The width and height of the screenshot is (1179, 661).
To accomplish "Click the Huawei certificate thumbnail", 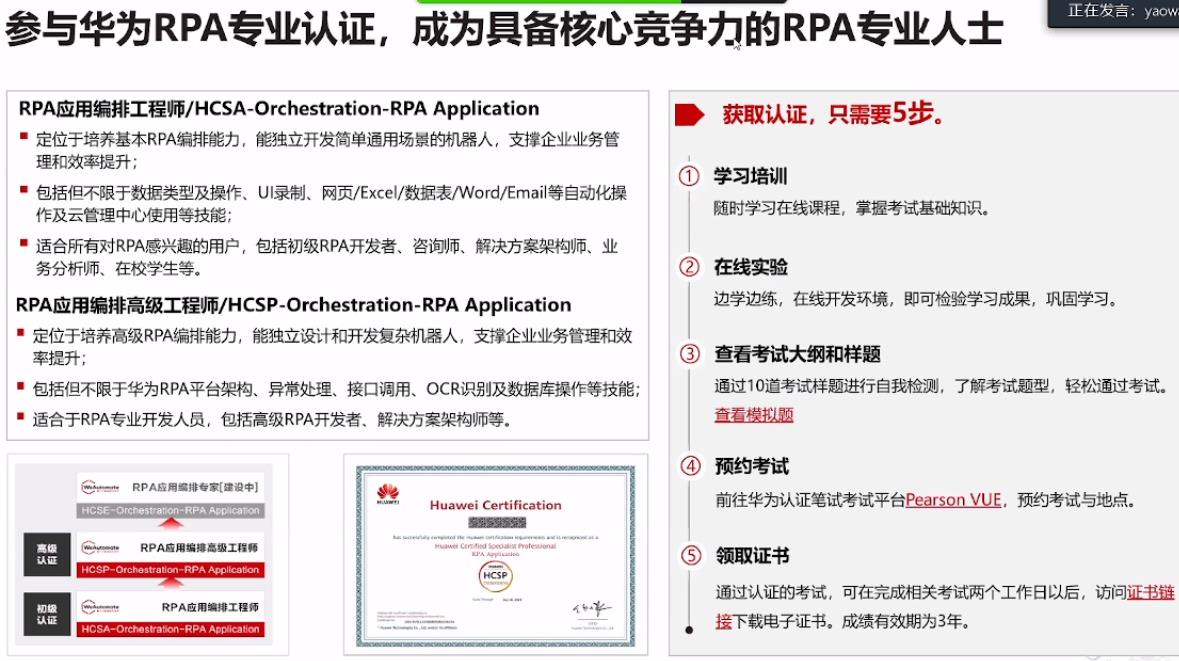I will coord(496,555).
